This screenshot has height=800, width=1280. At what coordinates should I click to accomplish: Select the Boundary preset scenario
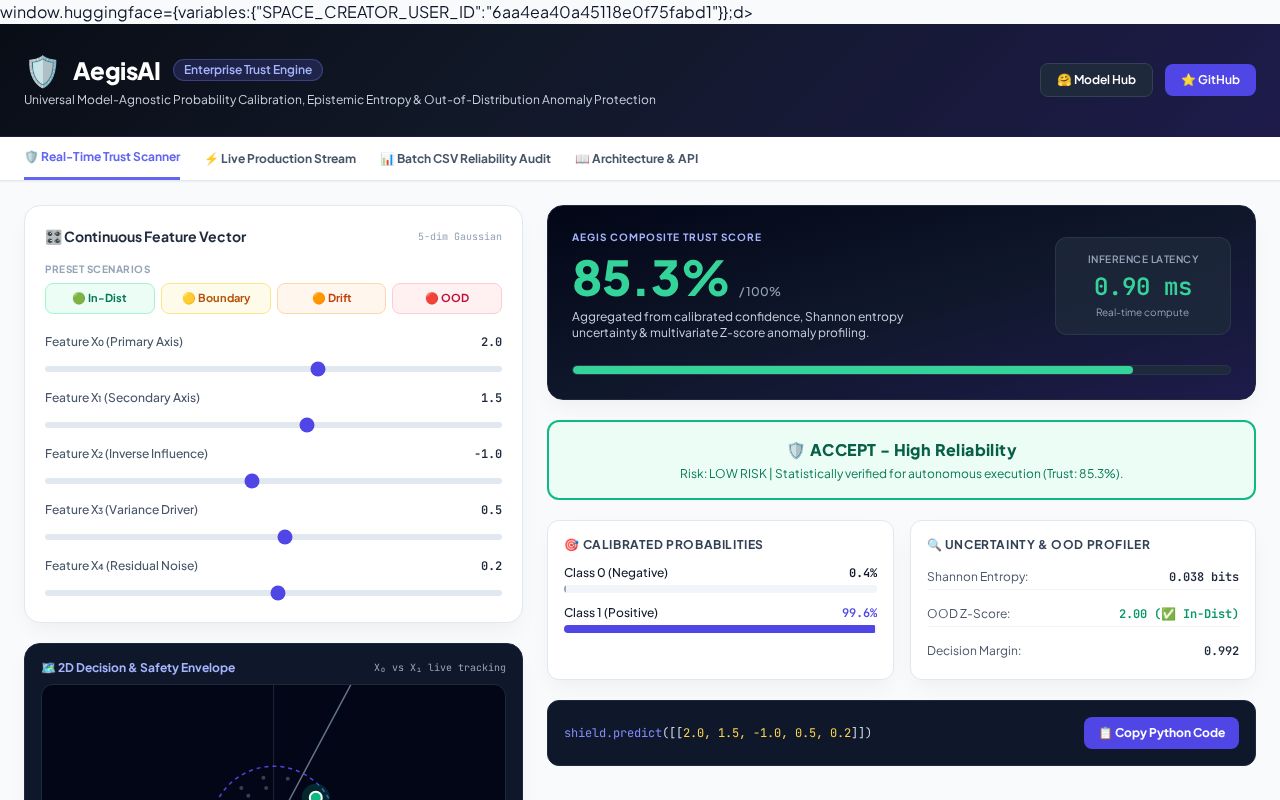(x=216, y=298)
